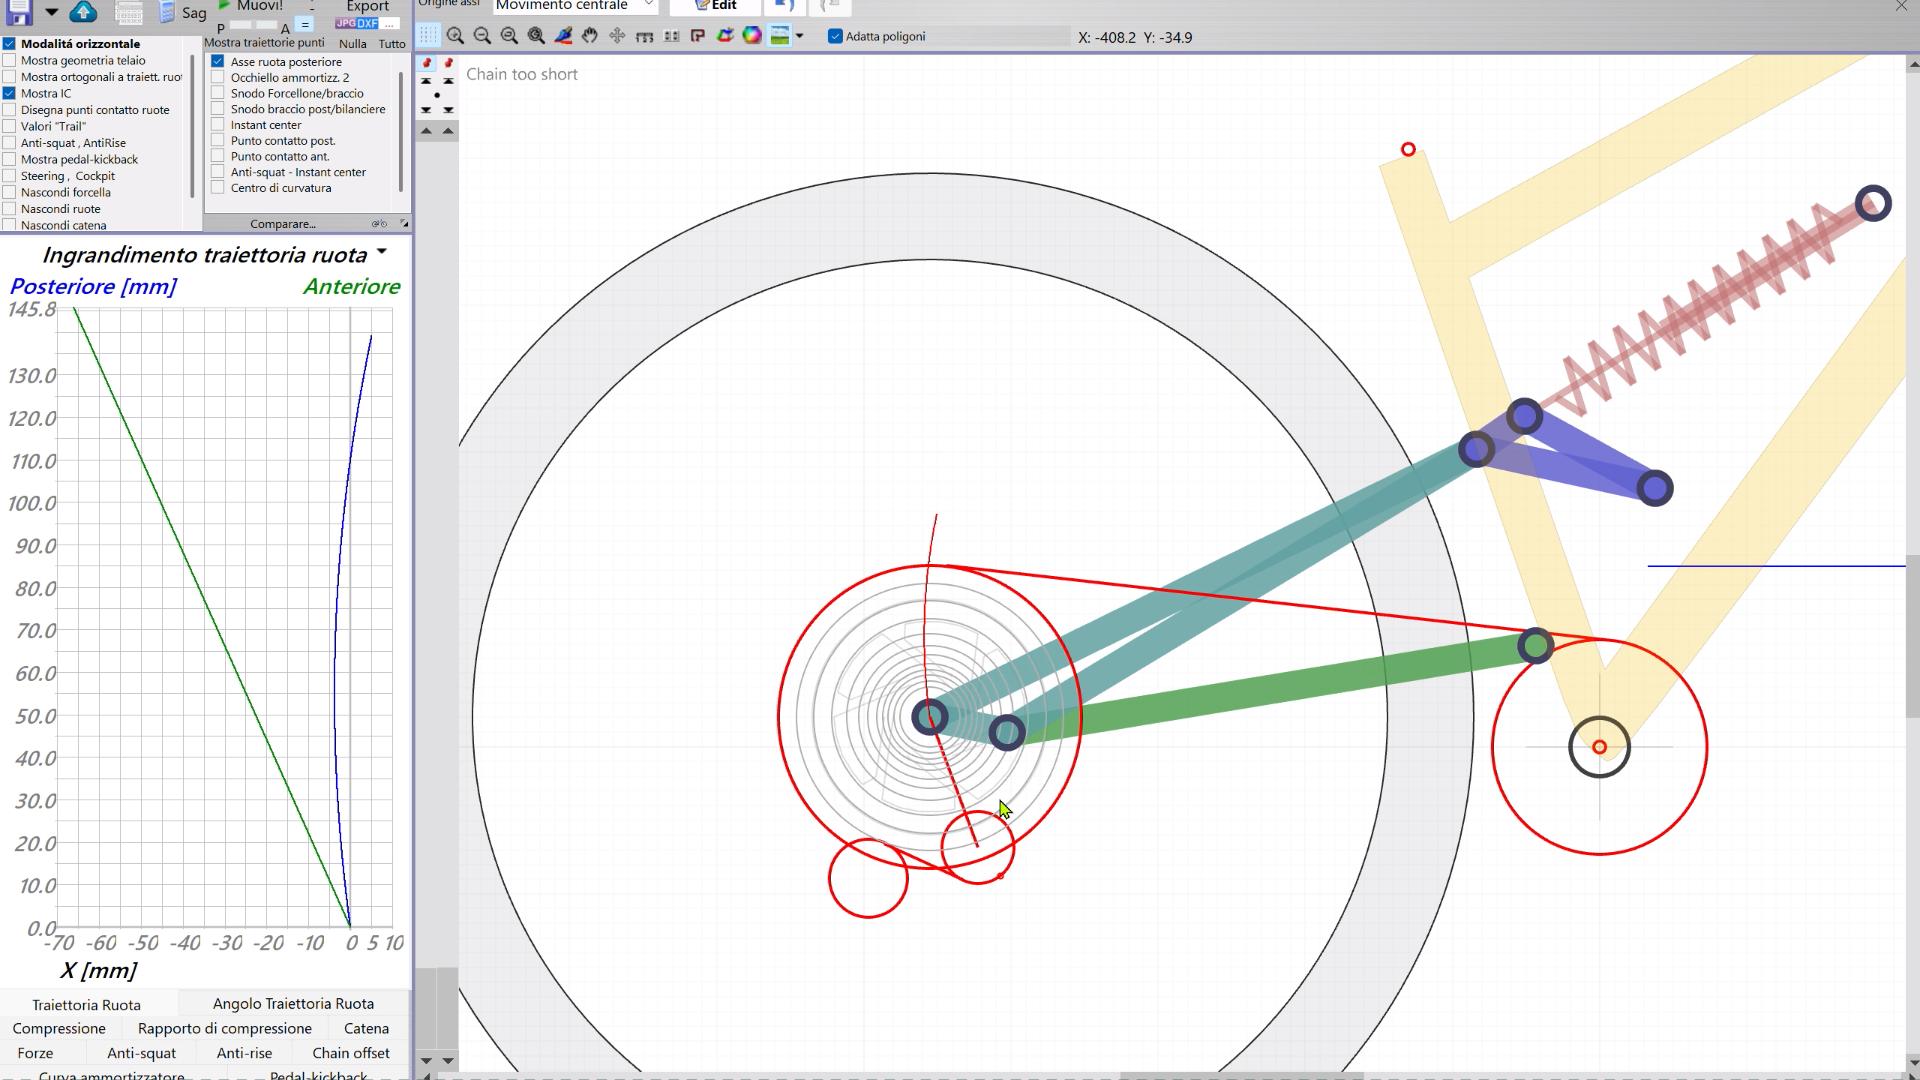This screenshot has height=1080, width=1920.
Task: Click the DXF export icon
Action: pos(368,23)
